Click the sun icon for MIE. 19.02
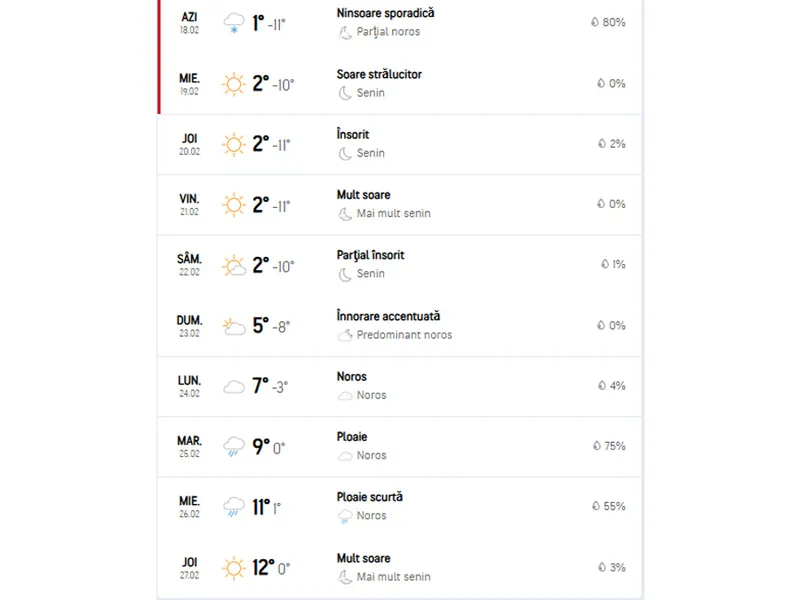 234,84
